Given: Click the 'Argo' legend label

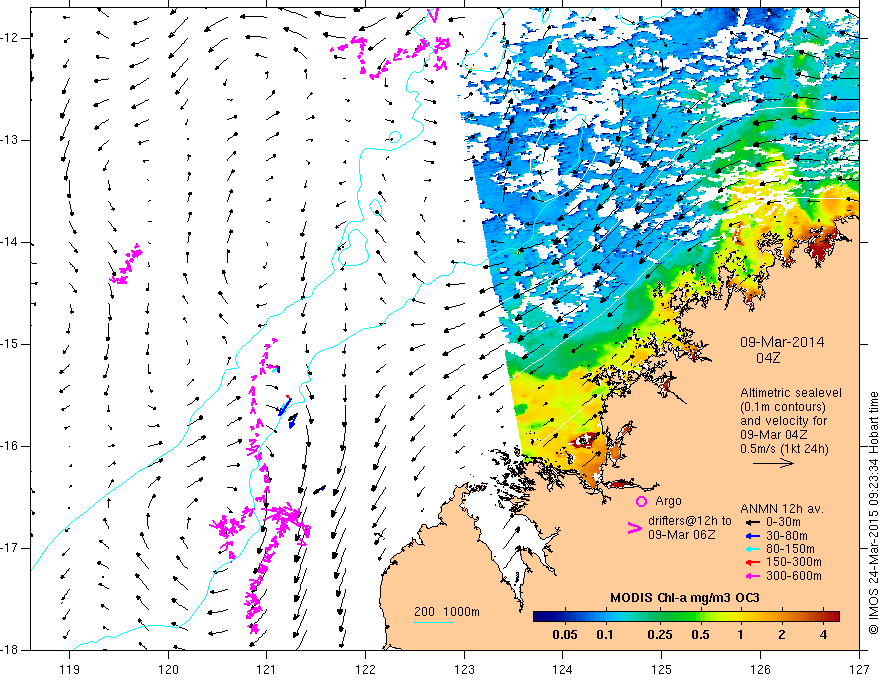Looking at the screenshot, I should pos(668,502).
